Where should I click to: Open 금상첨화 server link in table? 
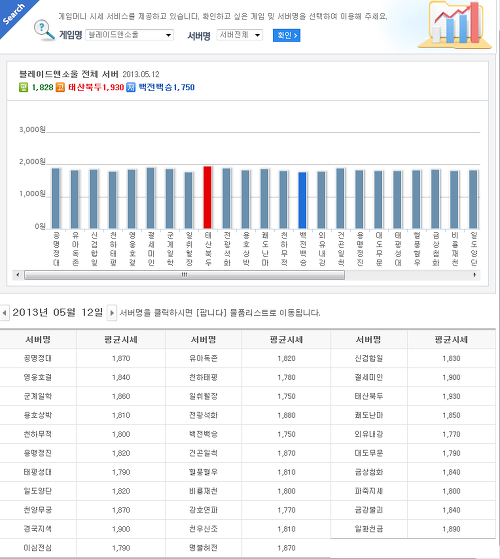[x=368, y=472]
